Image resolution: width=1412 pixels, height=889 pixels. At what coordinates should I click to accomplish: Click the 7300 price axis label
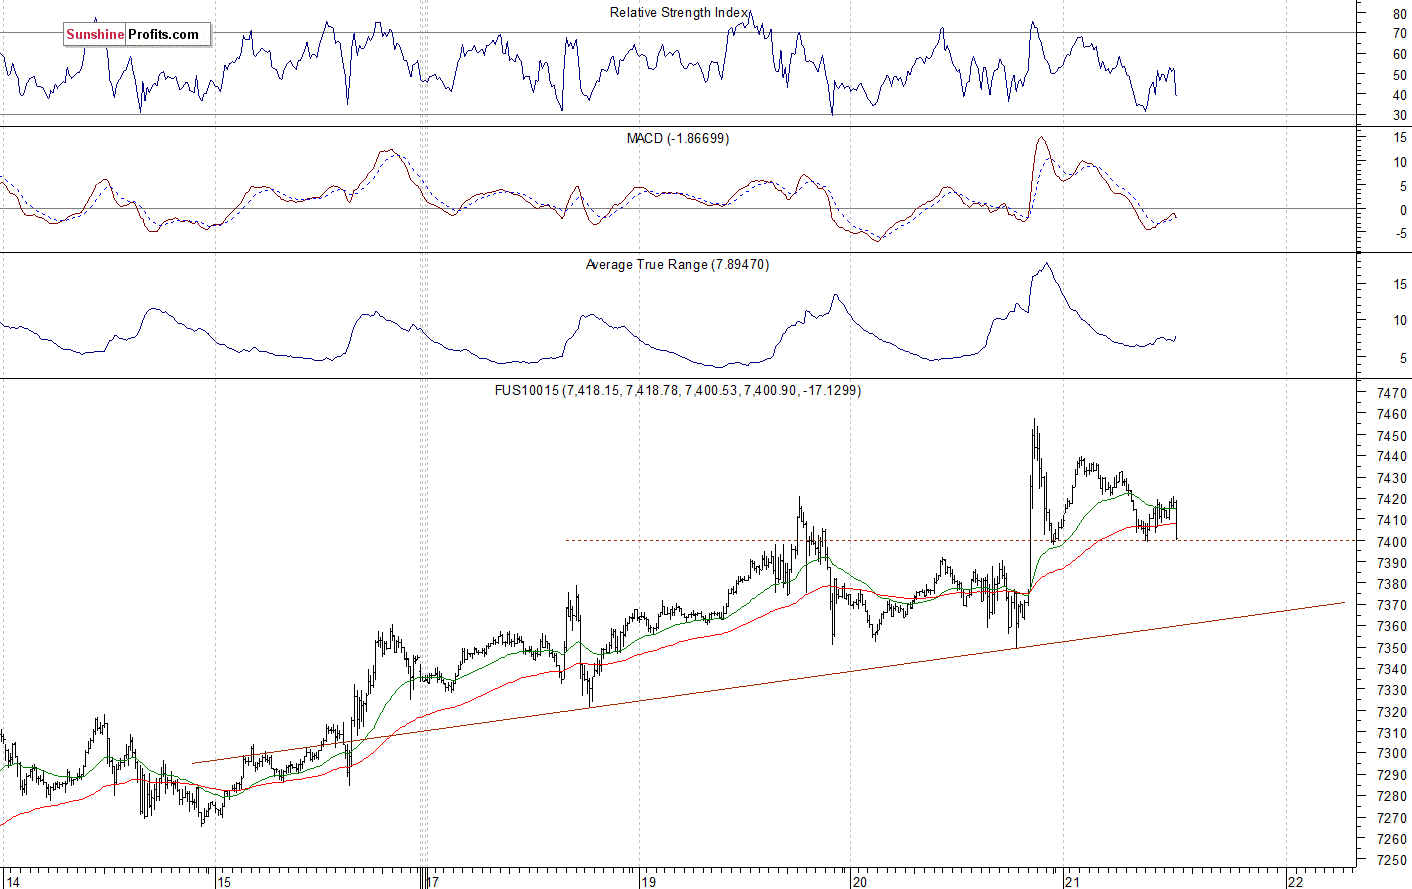1392,754
